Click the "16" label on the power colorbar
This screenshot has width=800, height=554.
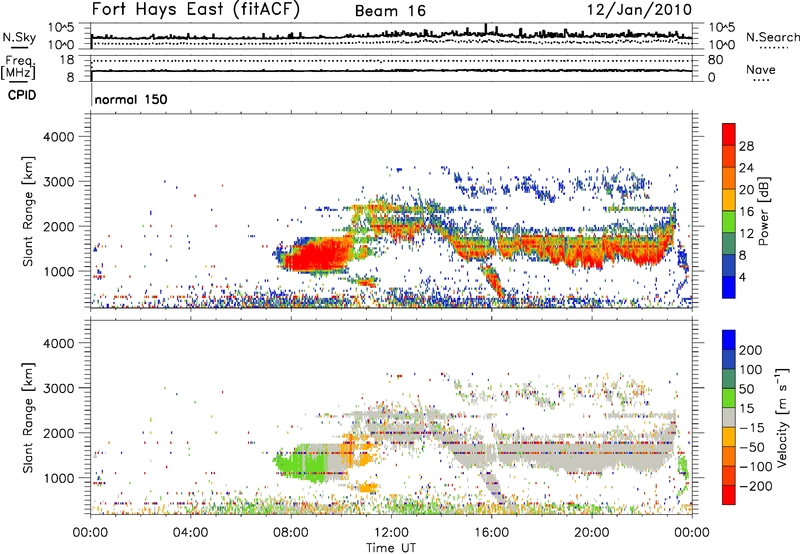(746, 212)
